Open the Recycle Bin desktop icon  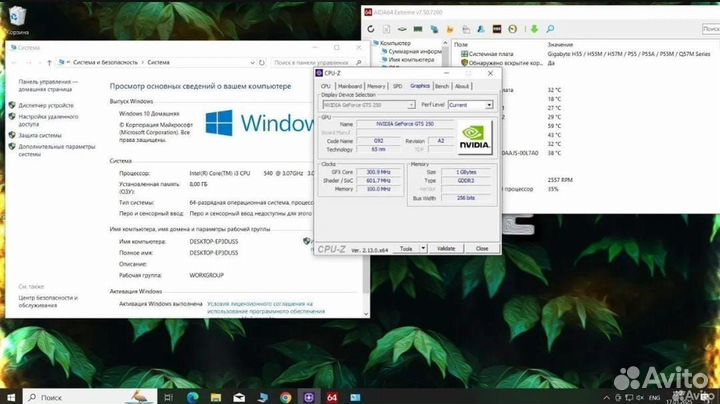[19, 20]
